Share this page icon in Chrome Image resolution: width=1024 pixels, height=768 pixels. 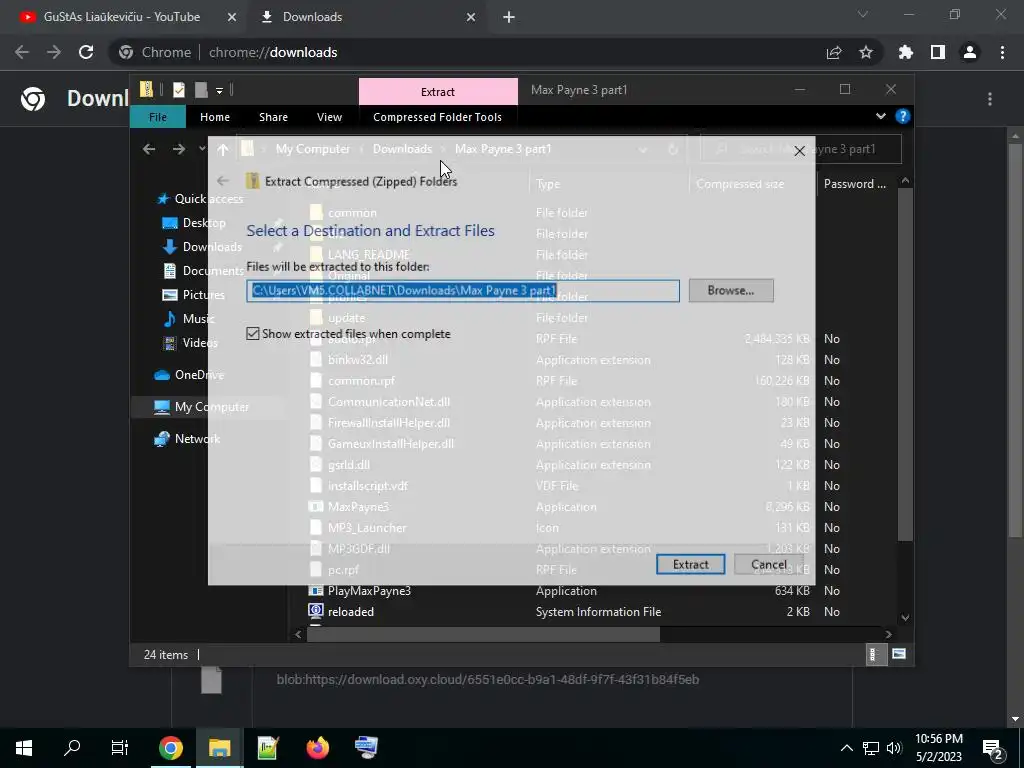[x=834, y=52]
